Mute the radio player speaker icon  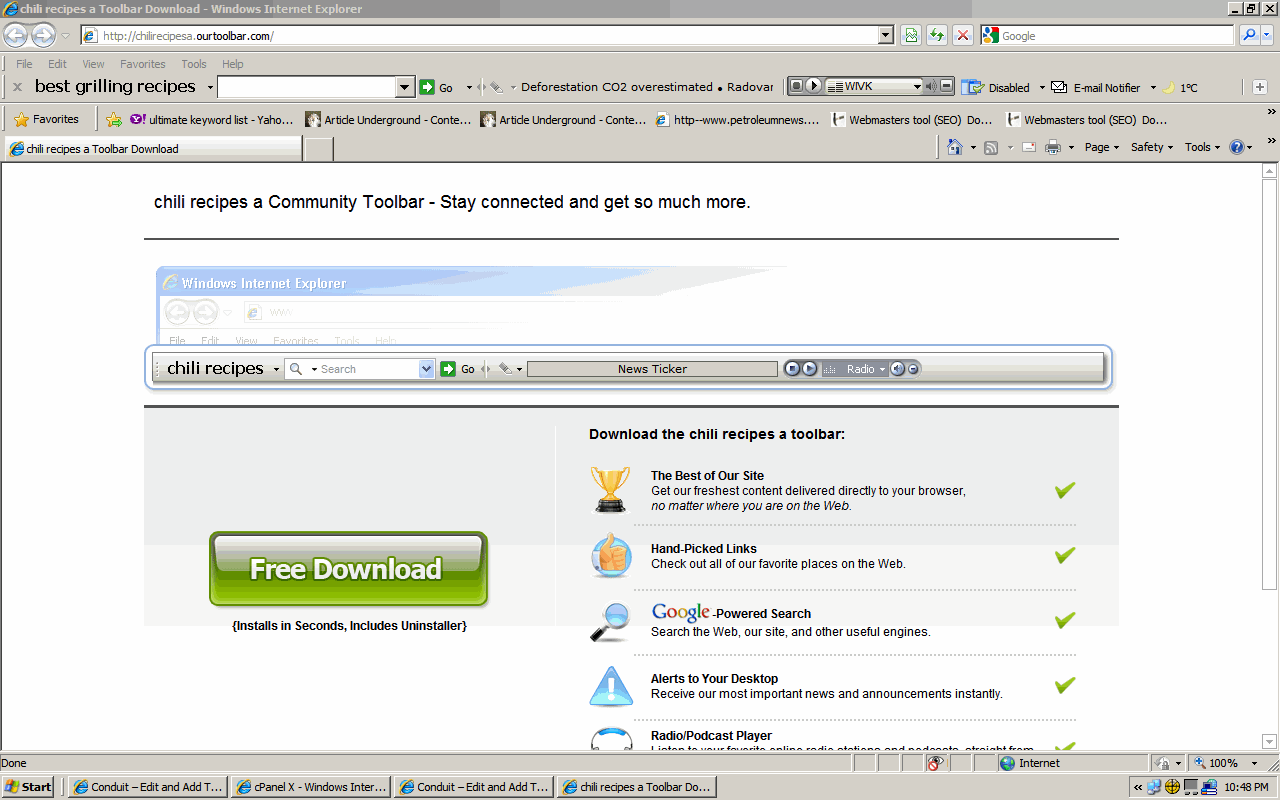pyautogui.click(x=930, y=86)
